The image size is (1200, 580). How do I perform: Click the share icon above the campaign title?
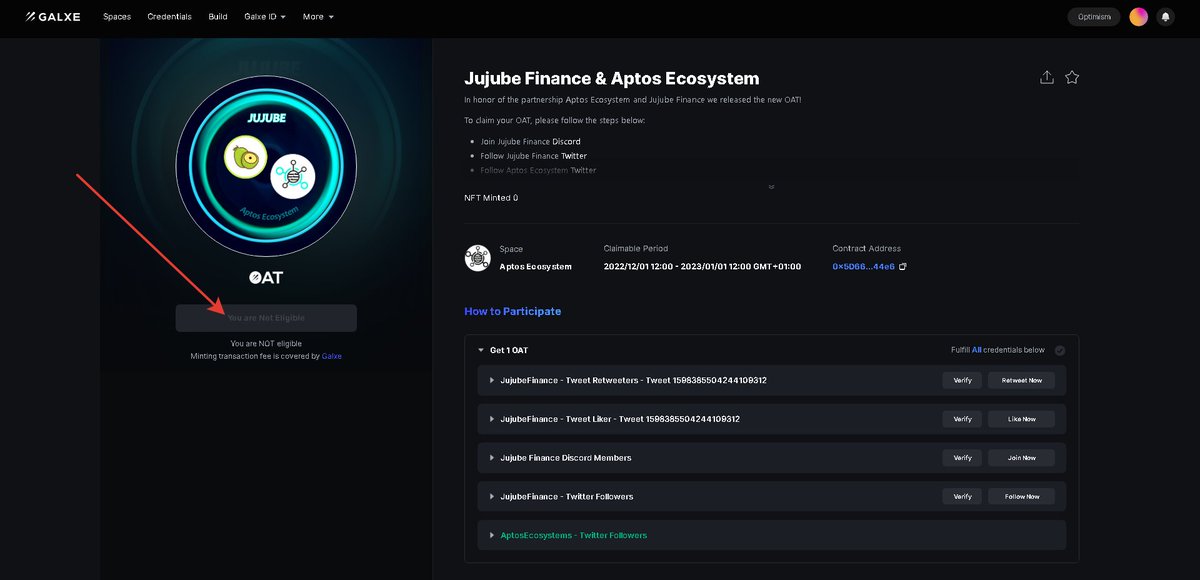pos(1047,76)
